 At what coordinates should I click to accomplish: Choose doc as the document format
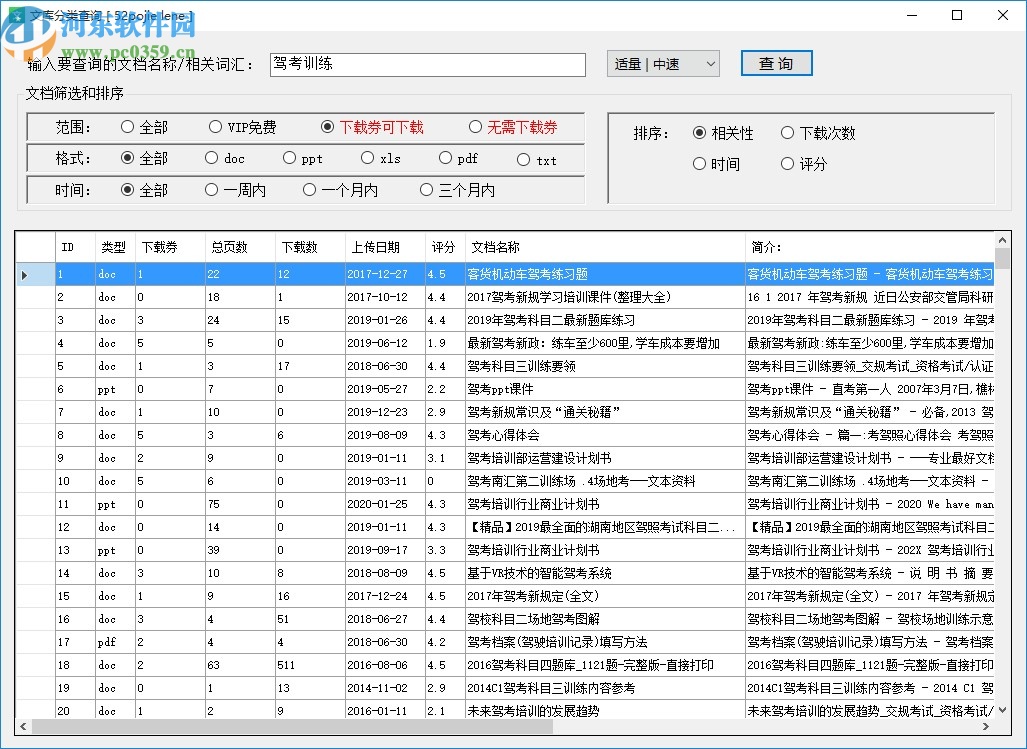(211, 159)
